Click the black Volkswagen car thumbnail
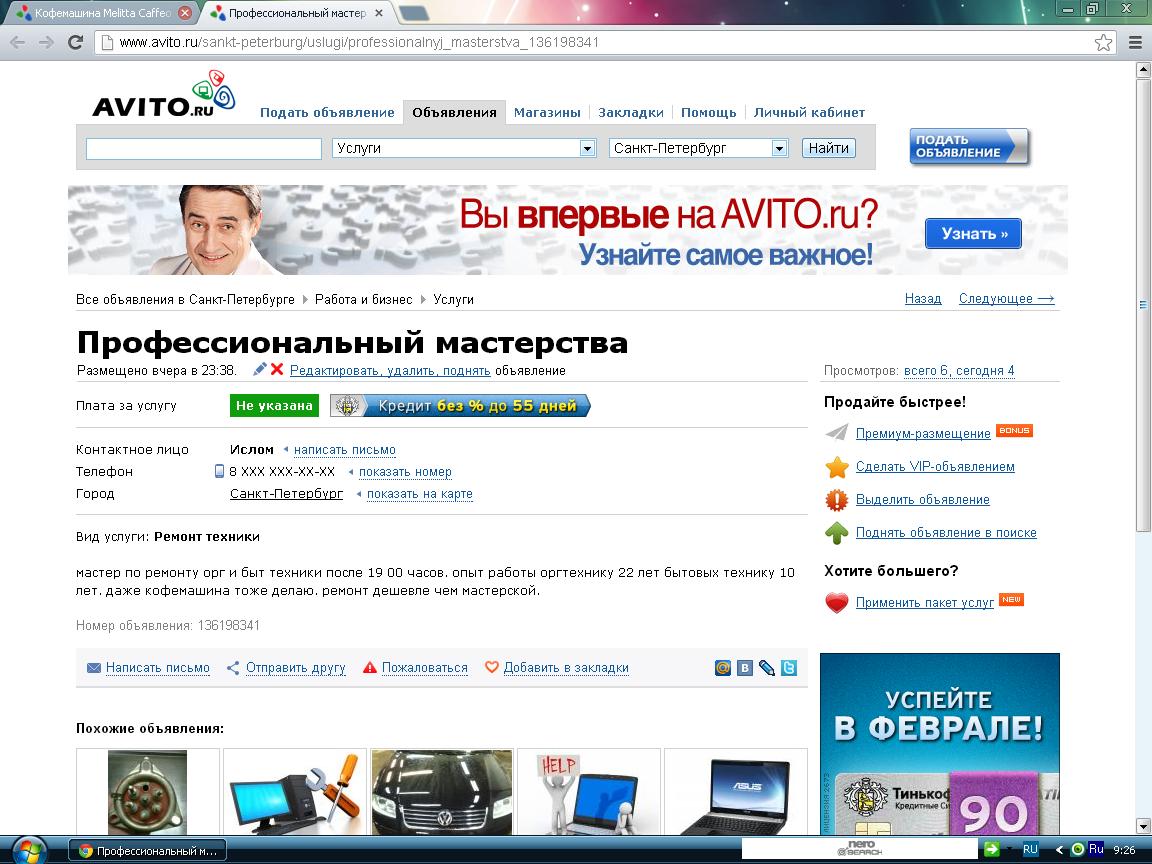Viewport: 1152px width, 864px height. 442,792
